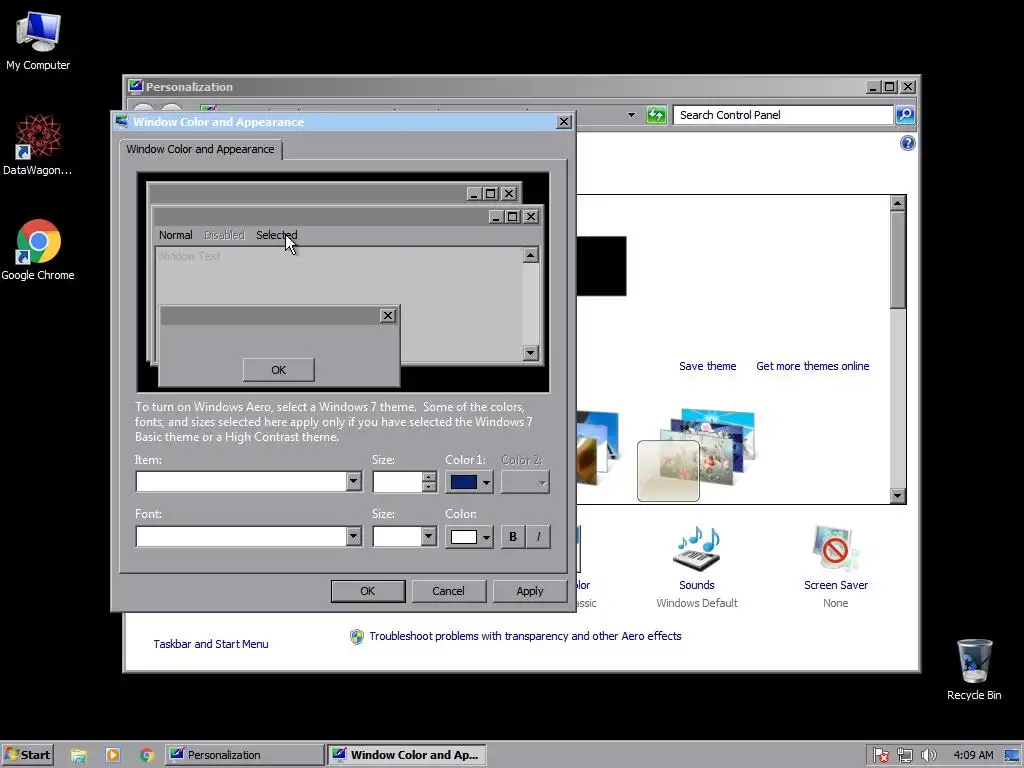This screenshot has width=1024, height=768.
Task: Expand the address bar history dropdown
Action: pyautogui.click(x=631, y=115)
